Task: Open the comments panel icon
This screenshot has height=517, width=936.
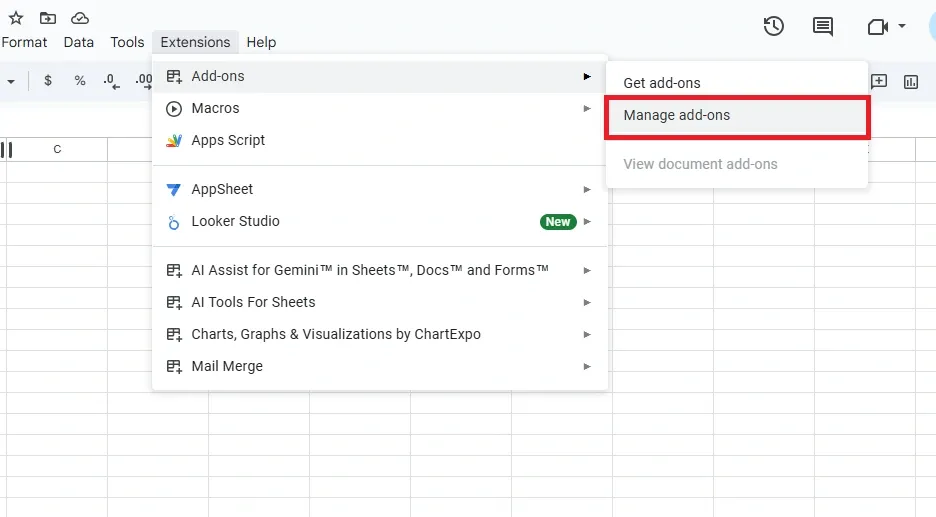Action: (823, 27)
